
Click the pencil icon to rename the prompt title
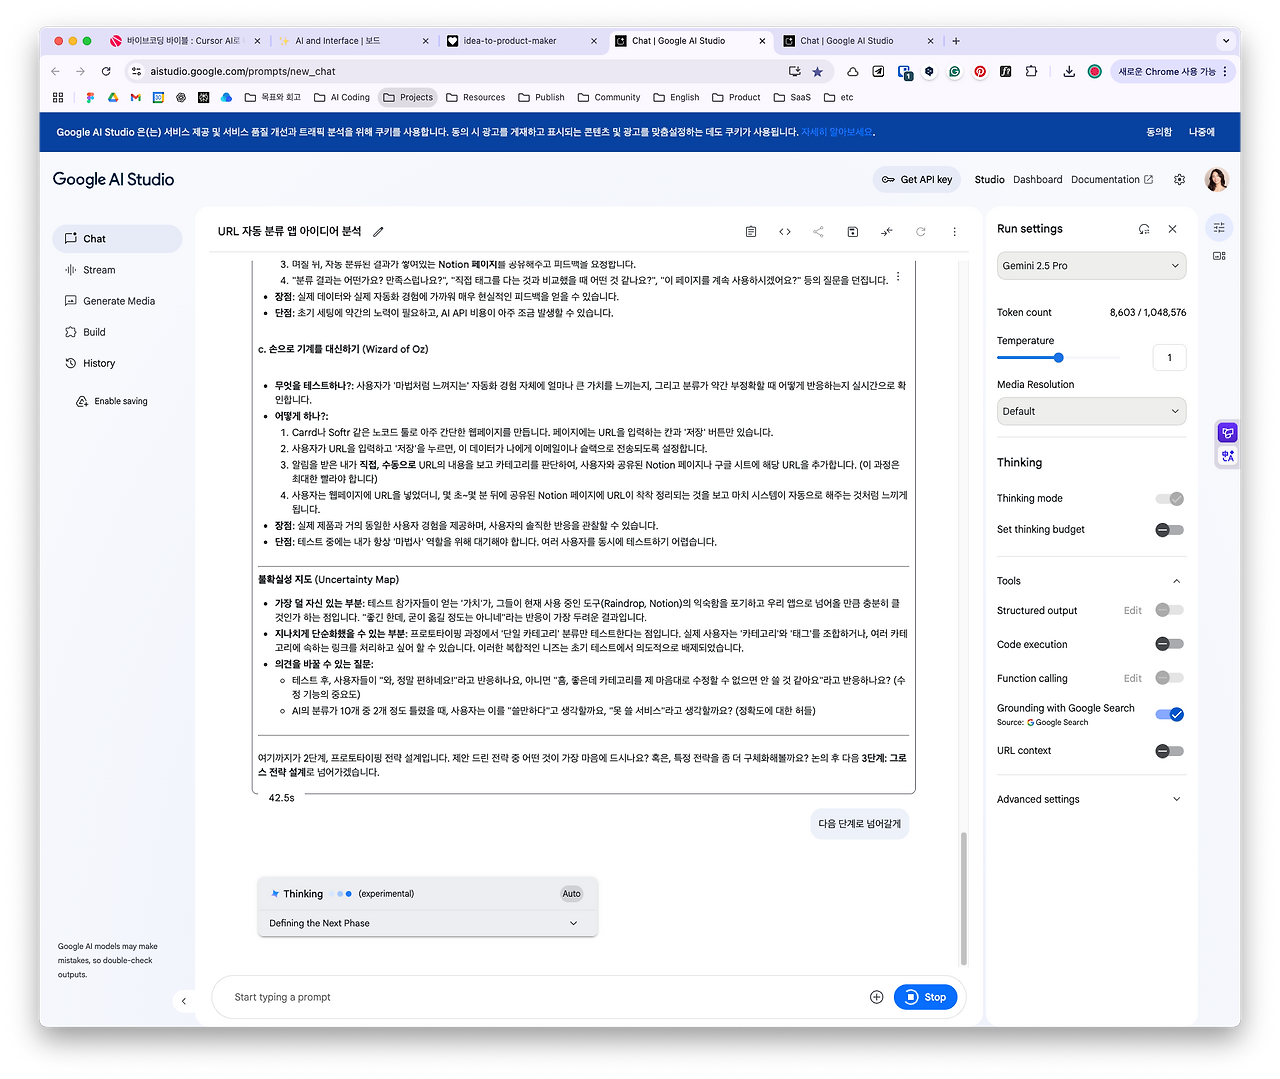click(x=378, y=232)
